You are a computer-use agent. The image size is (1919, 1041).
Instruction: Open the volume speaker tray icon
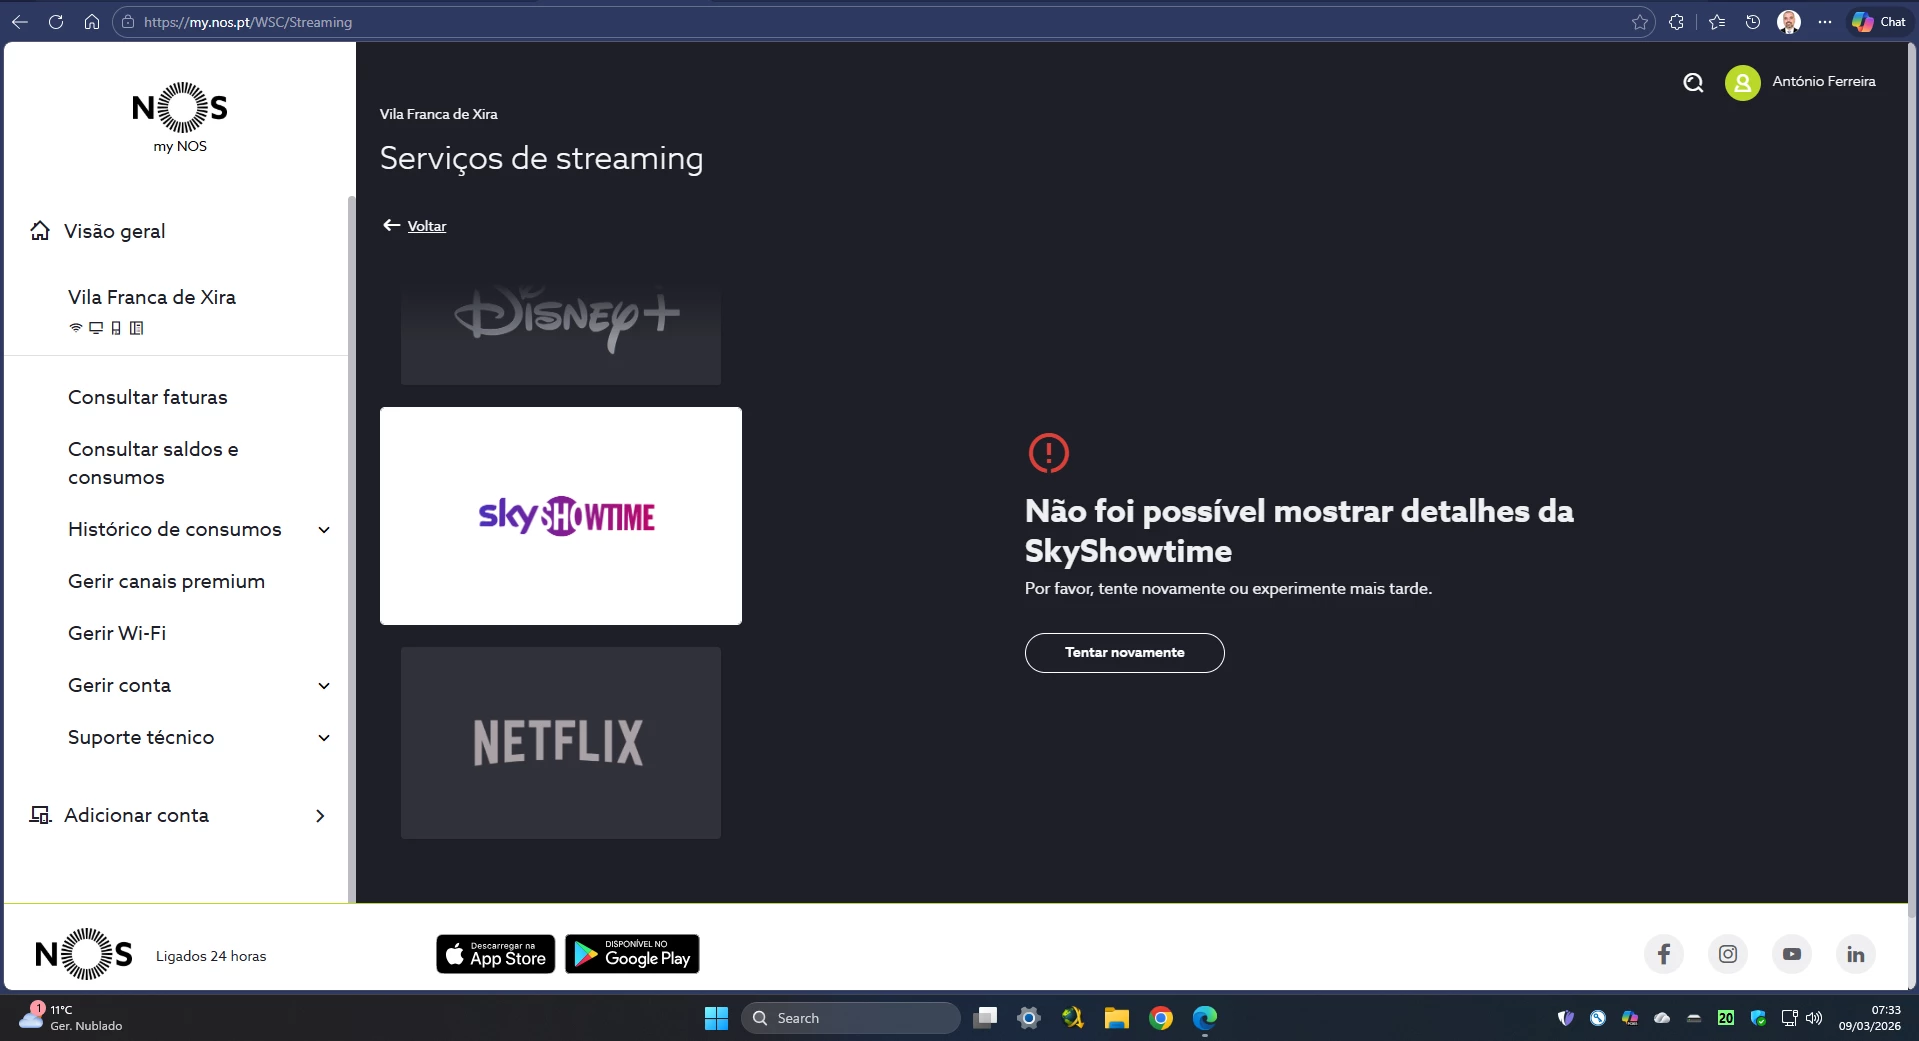point(1814,1018)
